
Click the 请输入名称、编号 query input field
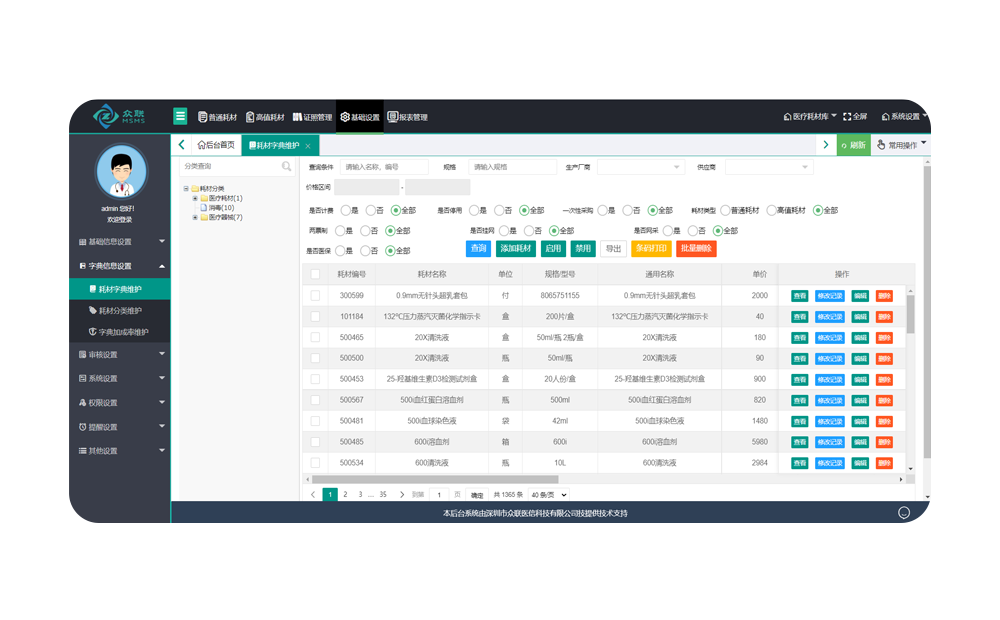pyautogui.click(x=384, y=167)
